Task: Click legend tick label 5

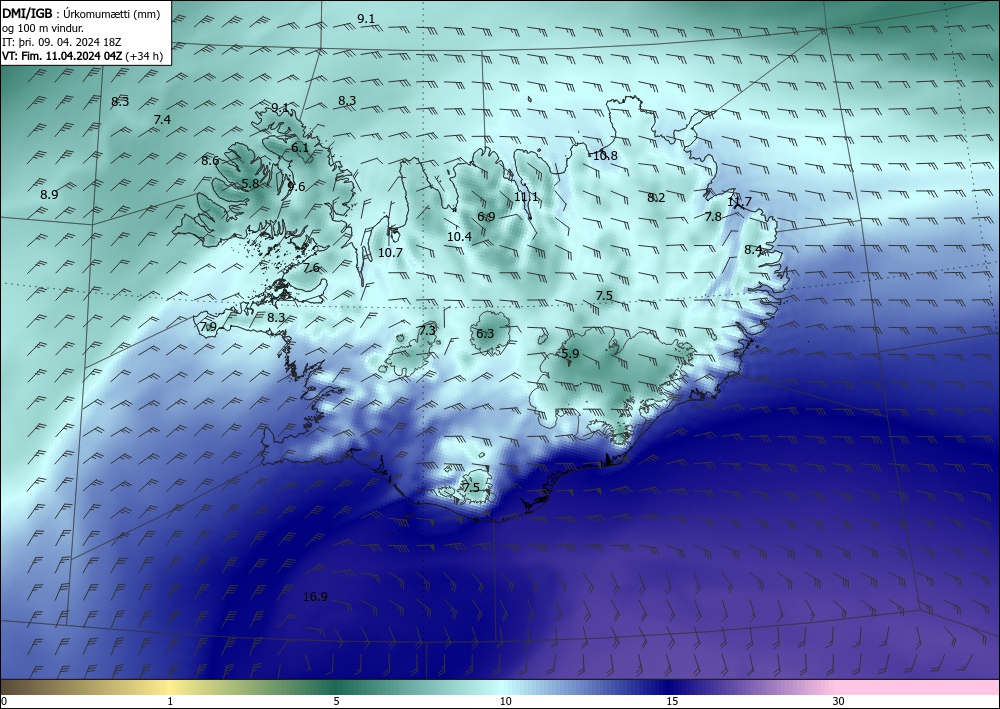Action: tap(336, 701)
